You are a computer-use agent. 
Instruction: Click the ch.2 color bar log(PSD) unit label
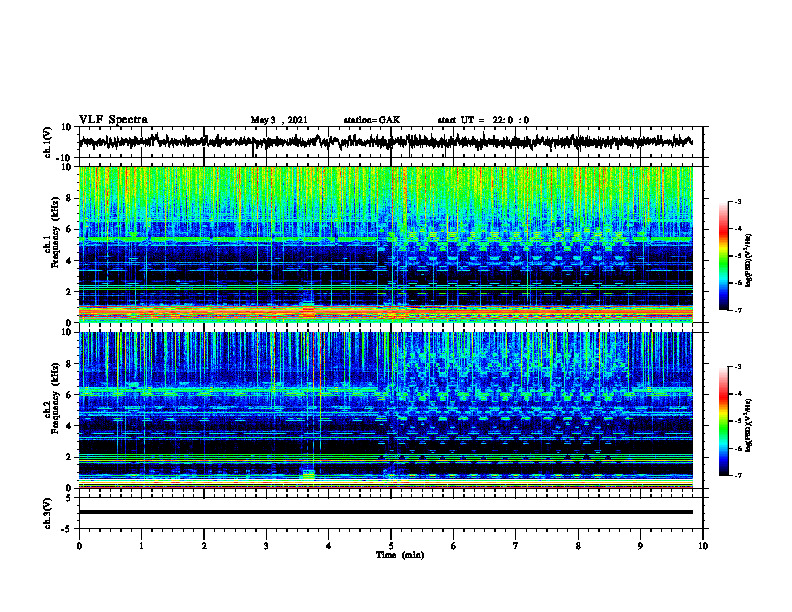749,425
